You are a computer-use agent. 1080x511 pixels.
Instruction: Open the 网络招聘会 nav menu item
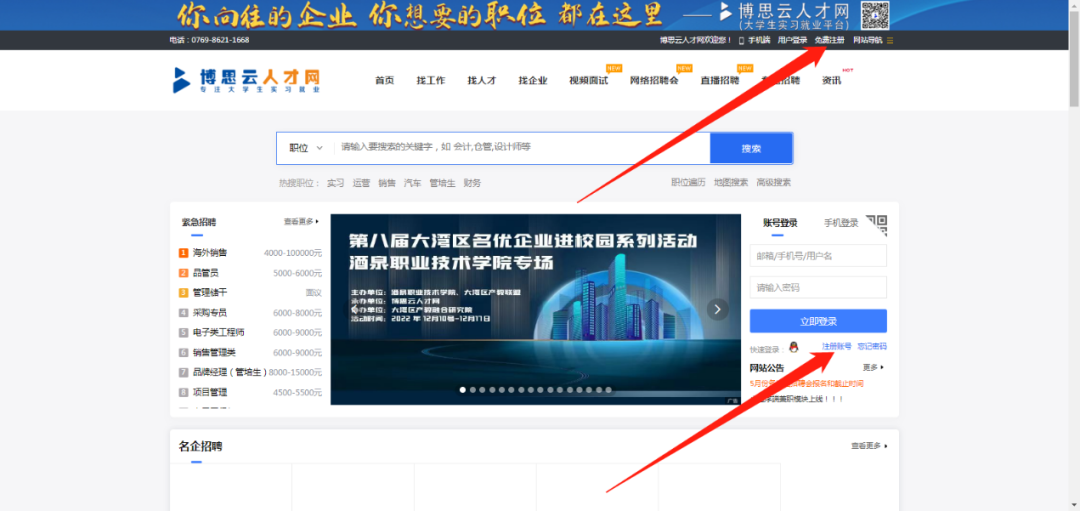pyautogui.click(x=654, y=81)
